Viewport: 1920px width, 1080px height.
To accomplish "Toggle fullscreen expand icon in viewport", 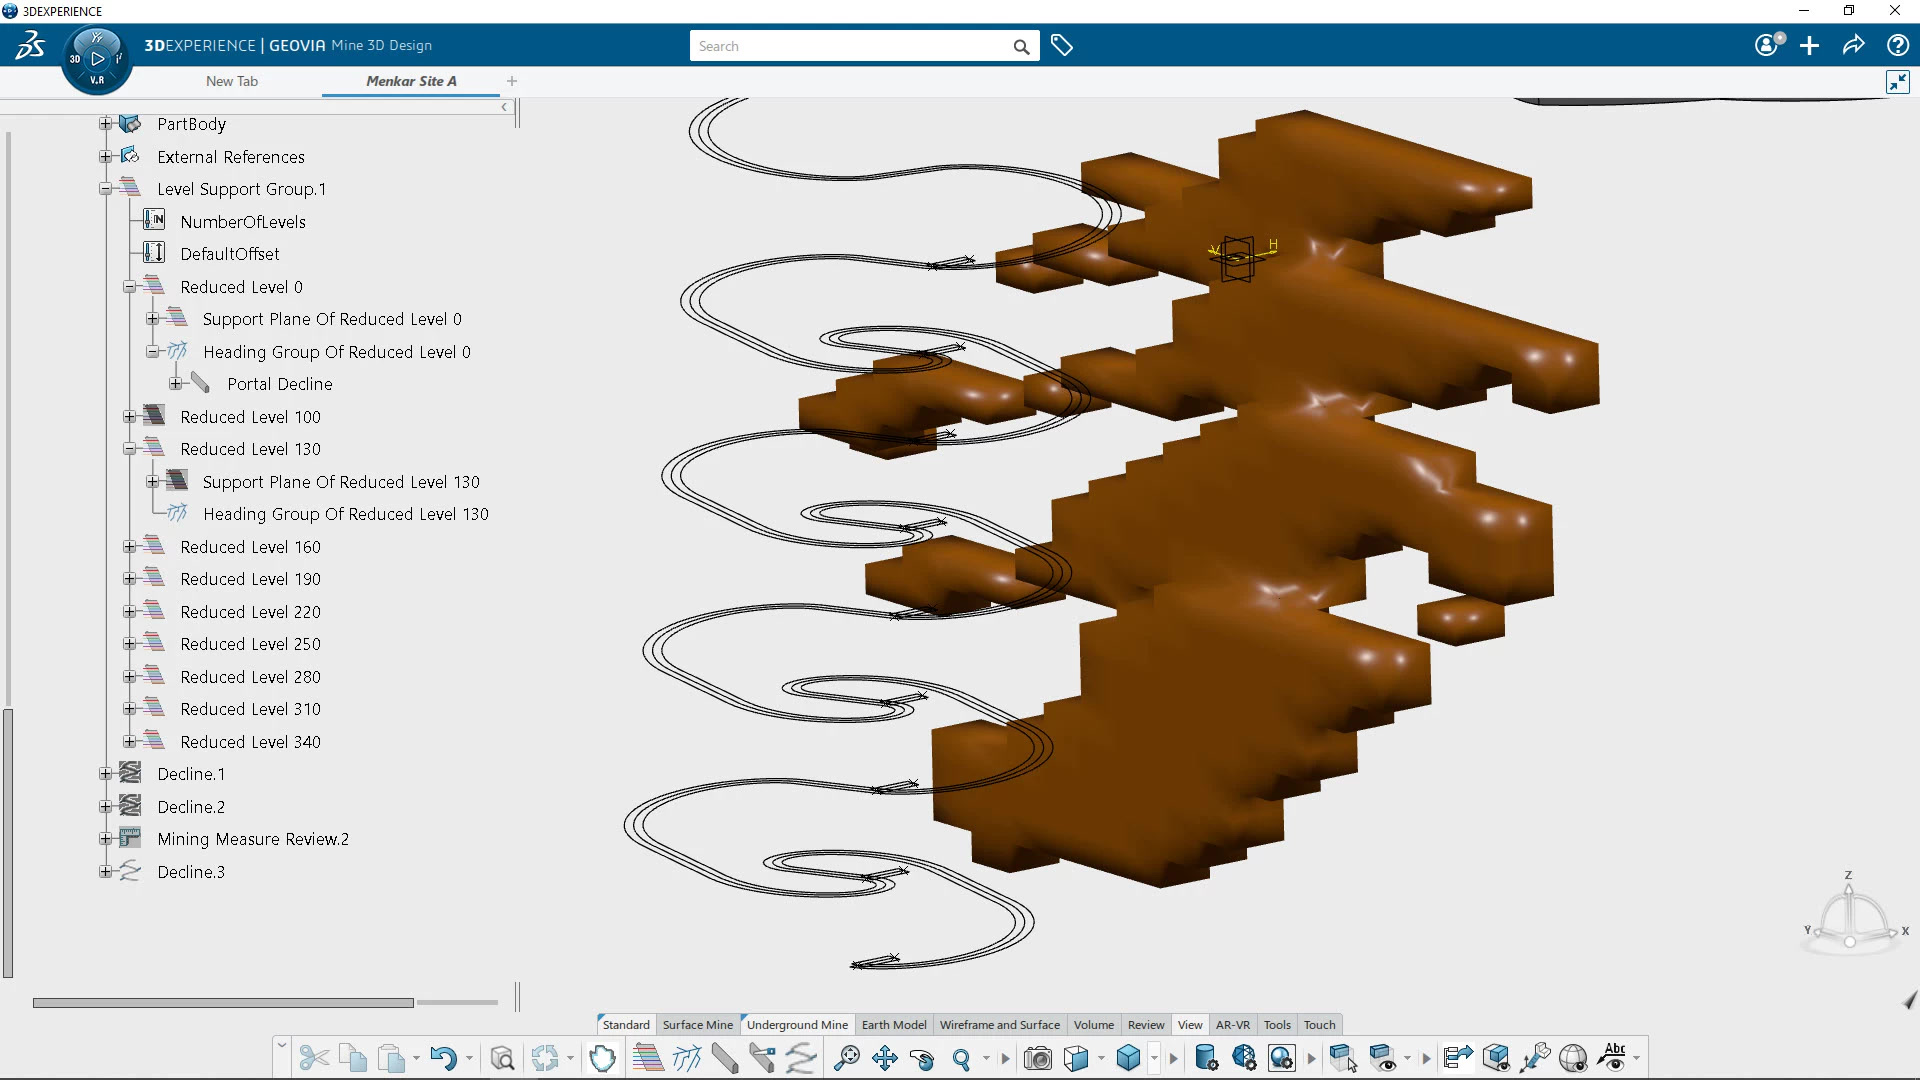I will pyautogui.click(x=1897, y=82).
